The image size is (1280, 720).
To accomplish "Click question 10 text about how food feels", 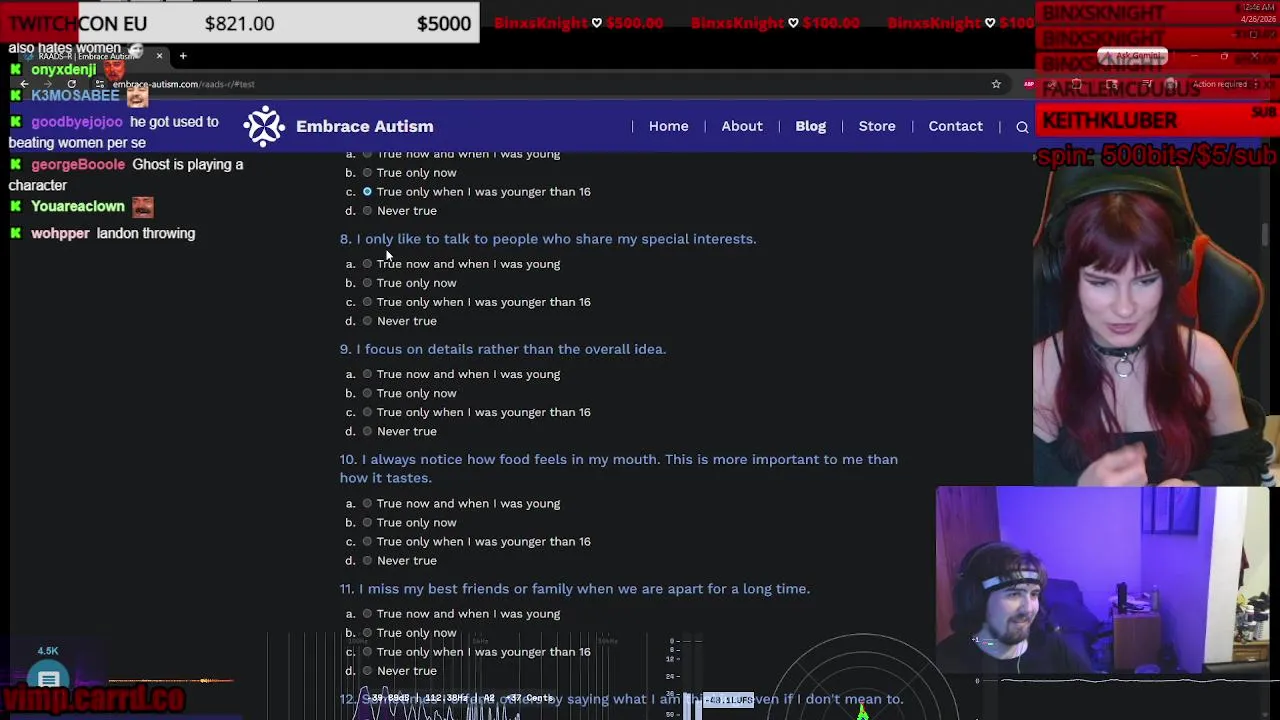I will 619,468.
